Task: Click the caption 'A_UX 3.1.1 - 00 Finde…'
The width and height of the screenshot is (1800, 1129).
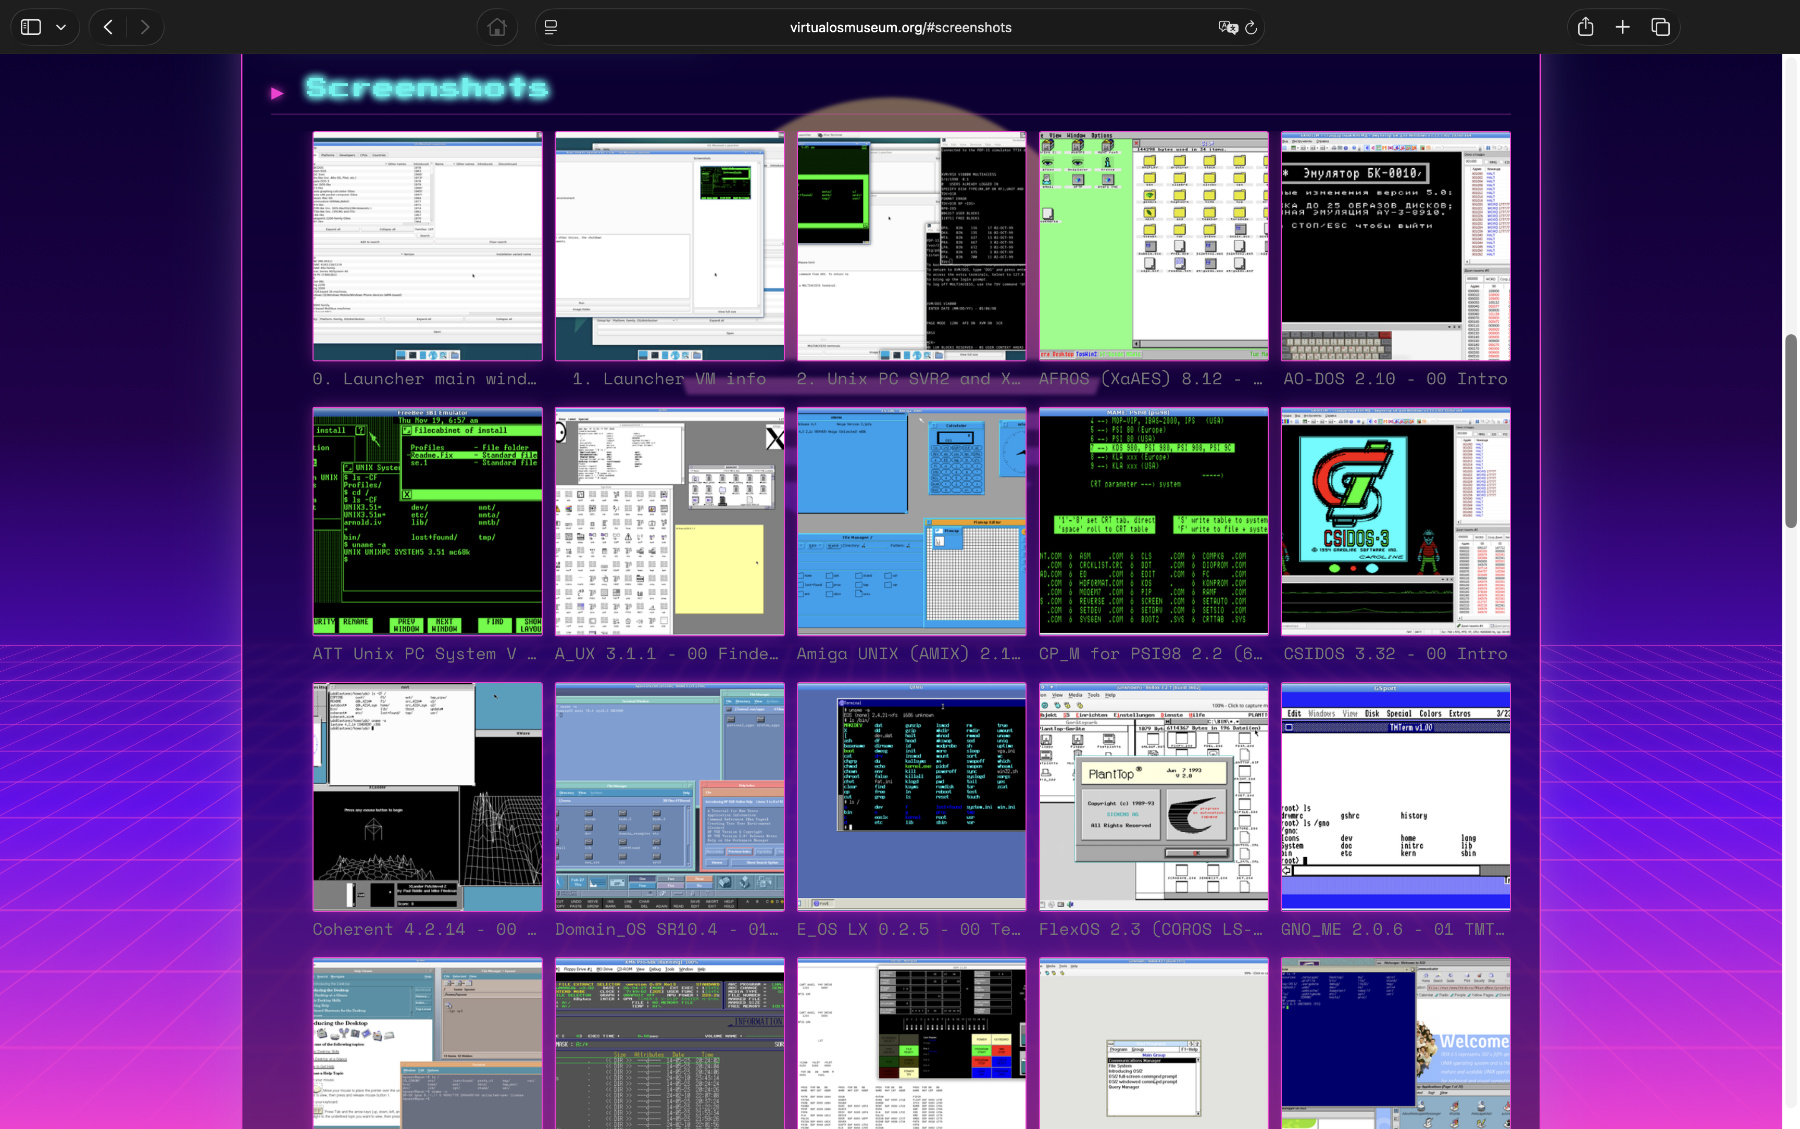Action: coord(667,654)
